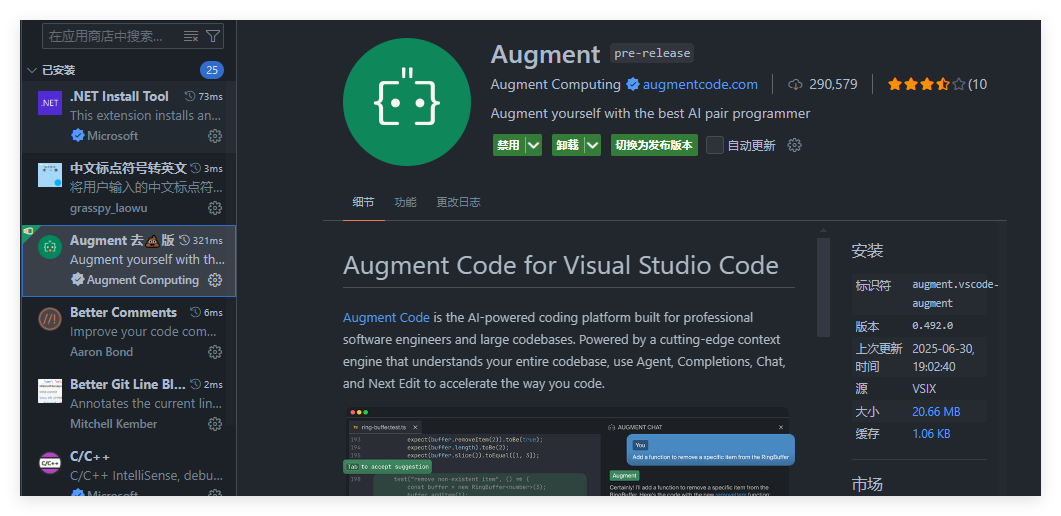The height and width of the screenshot is (516, 1061).
Task: Click the star rating of Augment
Action: [x=926, y=85]
